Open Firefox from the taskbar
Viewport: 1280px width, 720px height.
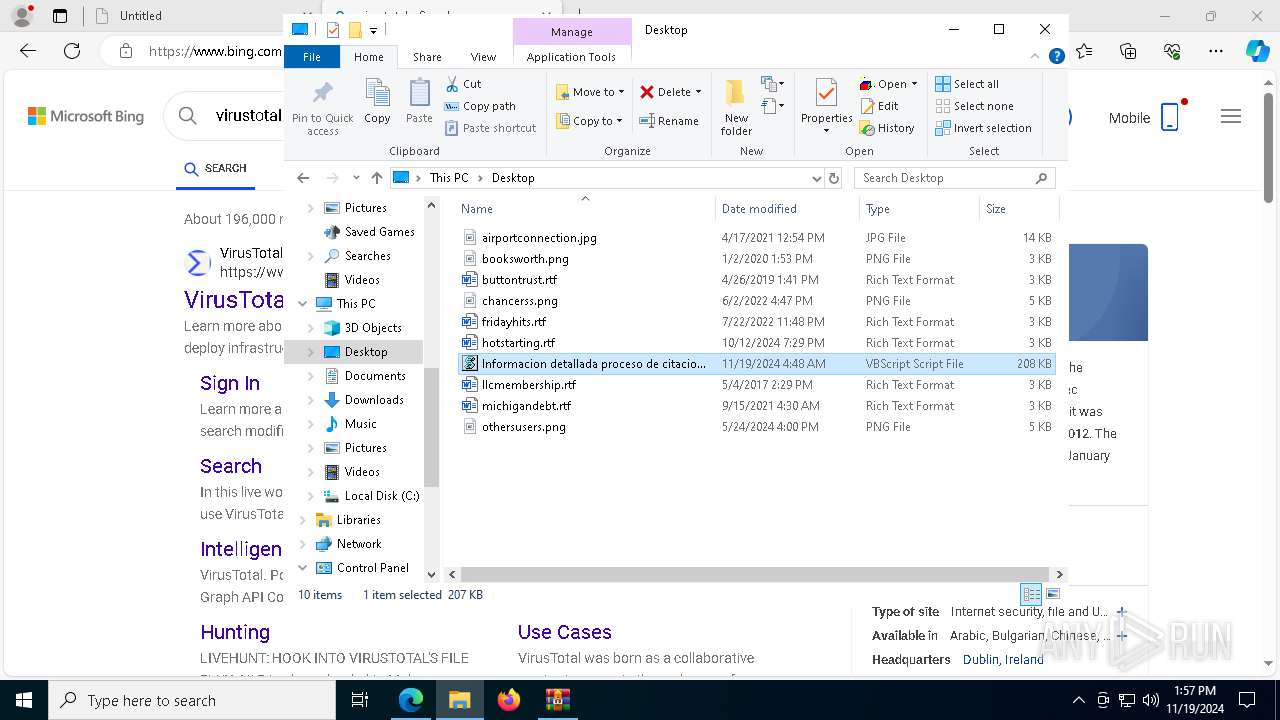point(509,700)
